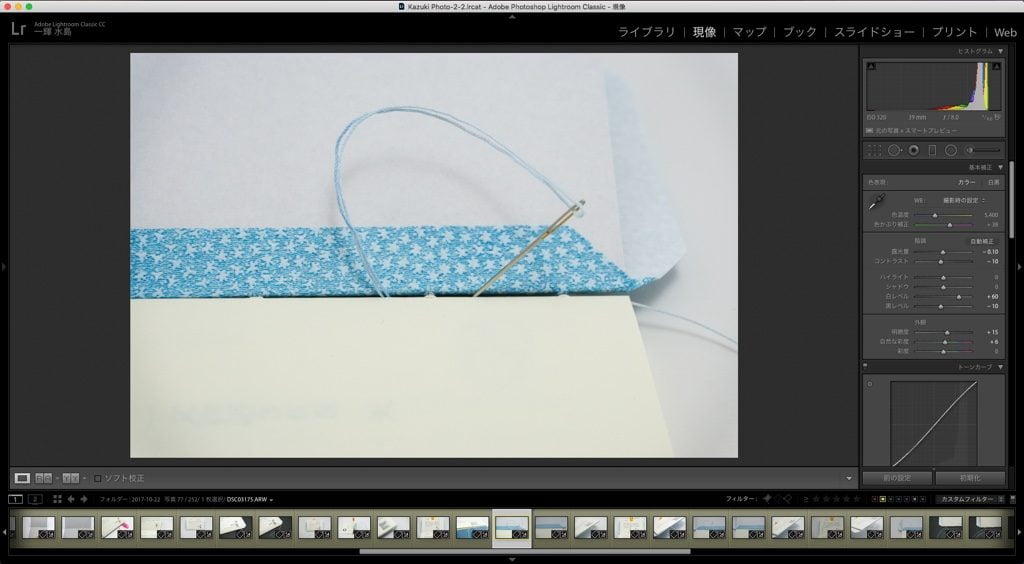Filter by flagged photos icon
Image resolution: width=1024 pixels, height=564 pixels.
(x=767, y=499)
